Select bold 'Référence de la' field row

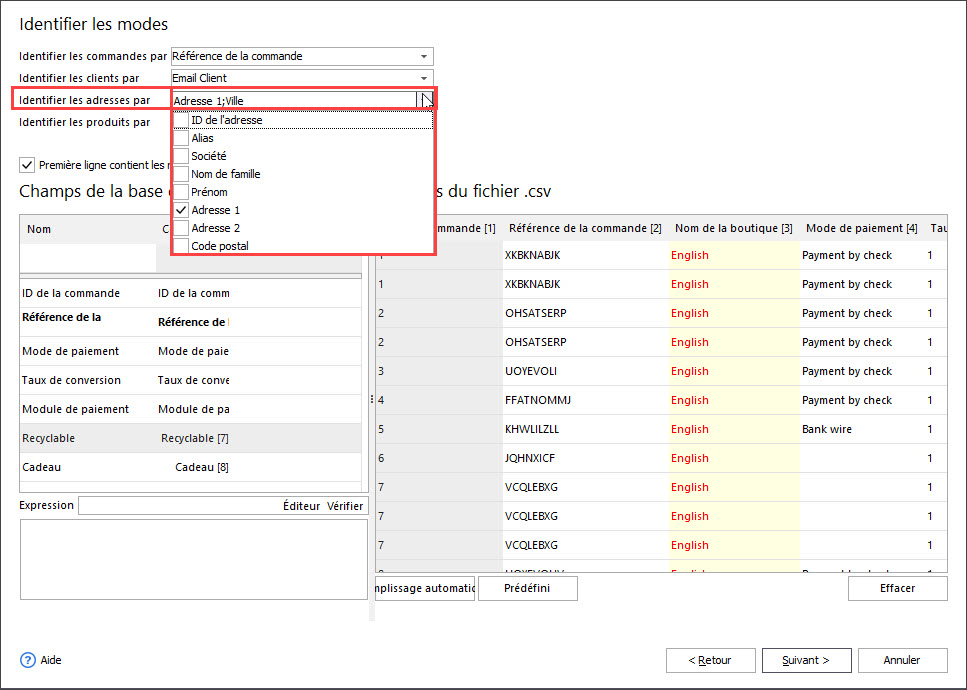pos(191,322)
